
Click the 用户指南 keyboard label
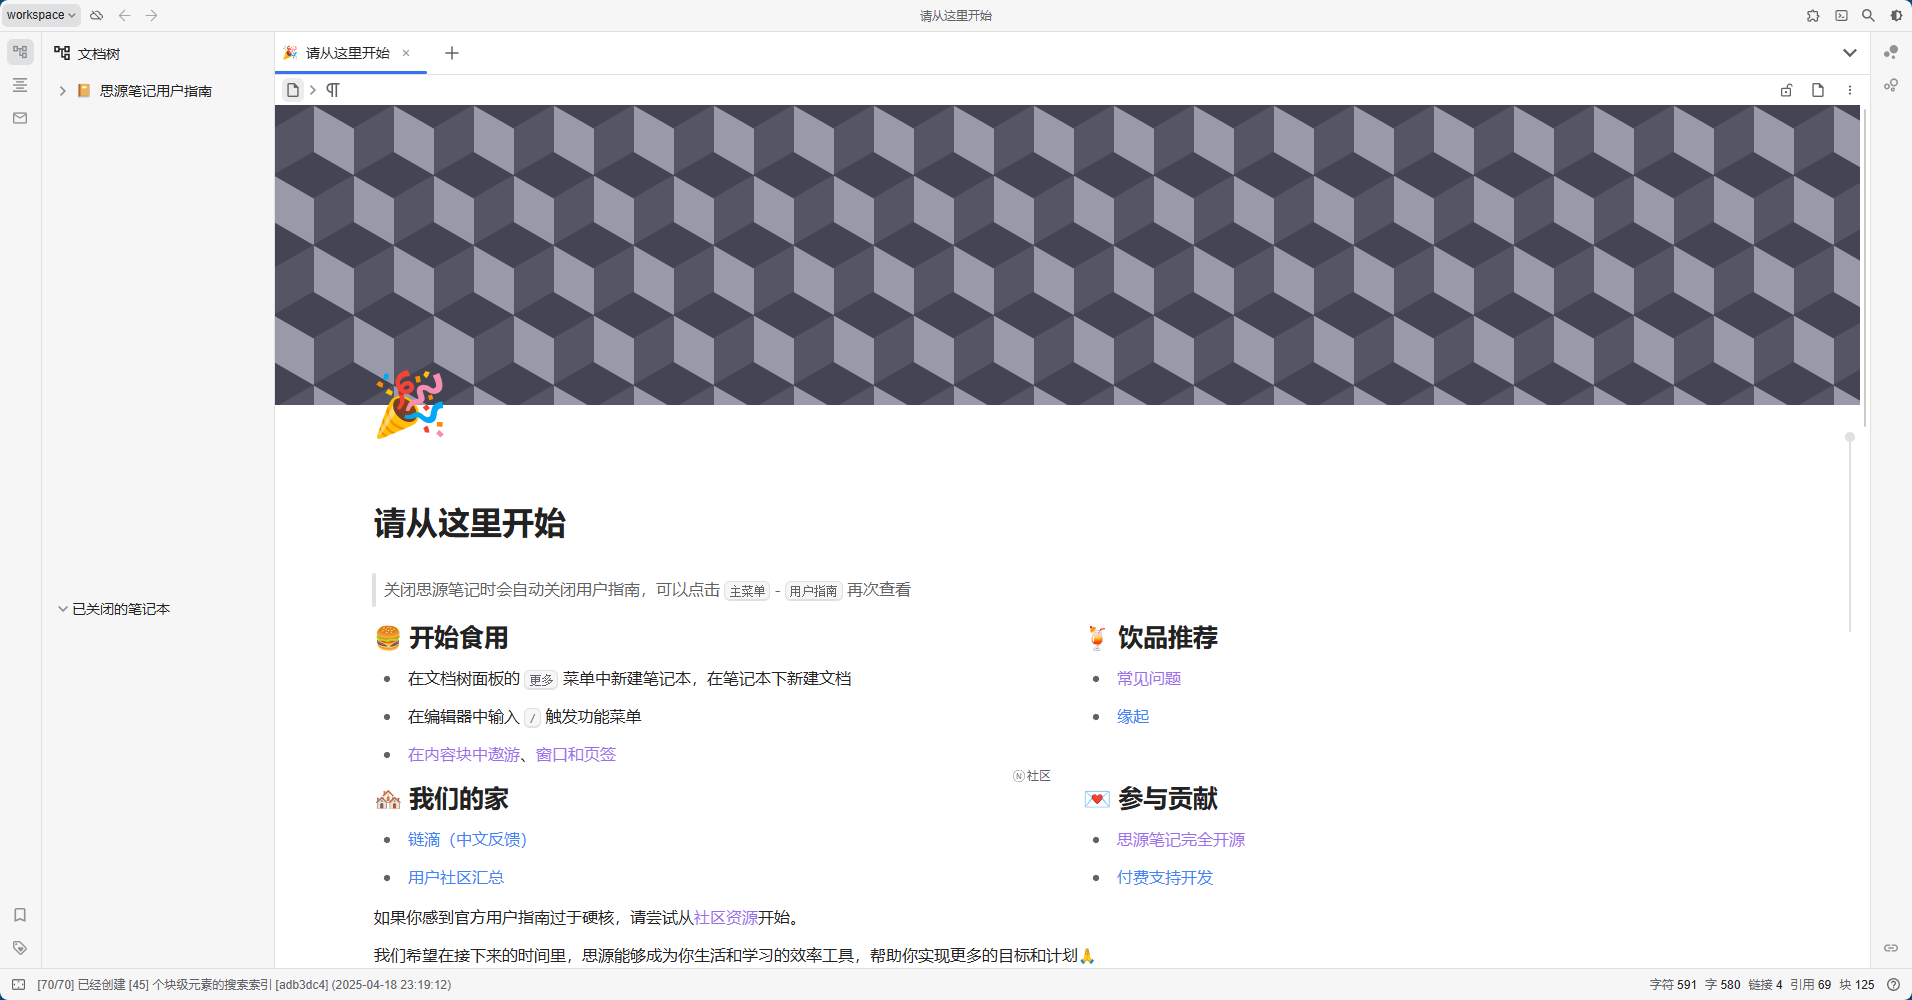pos(813,591)
